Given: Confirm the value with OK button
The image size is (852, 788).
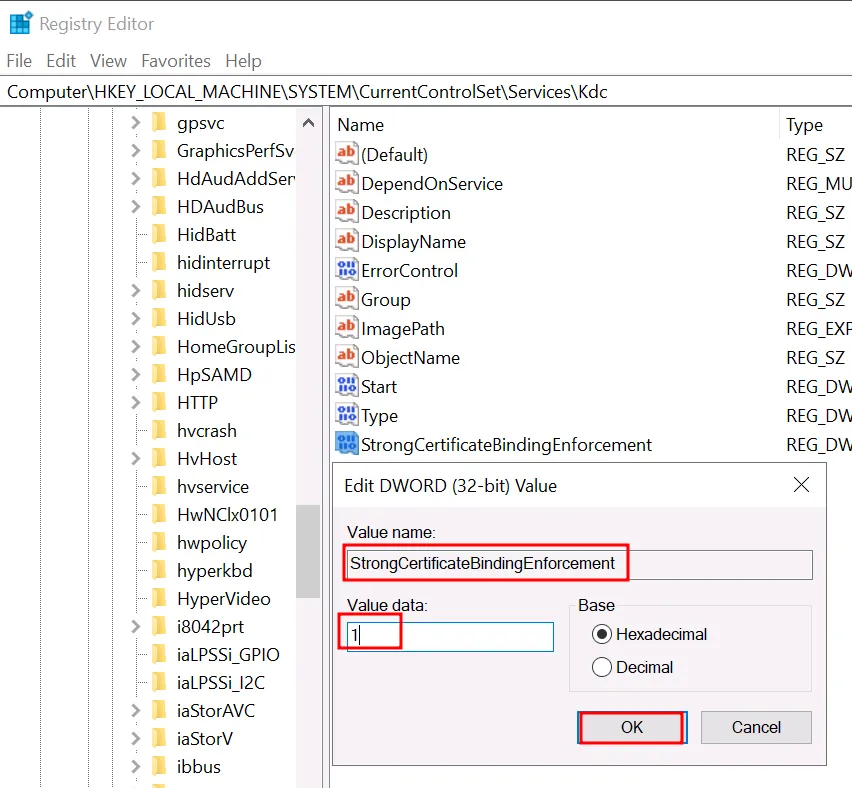Looking at the screenshot, I should [632, 727].
